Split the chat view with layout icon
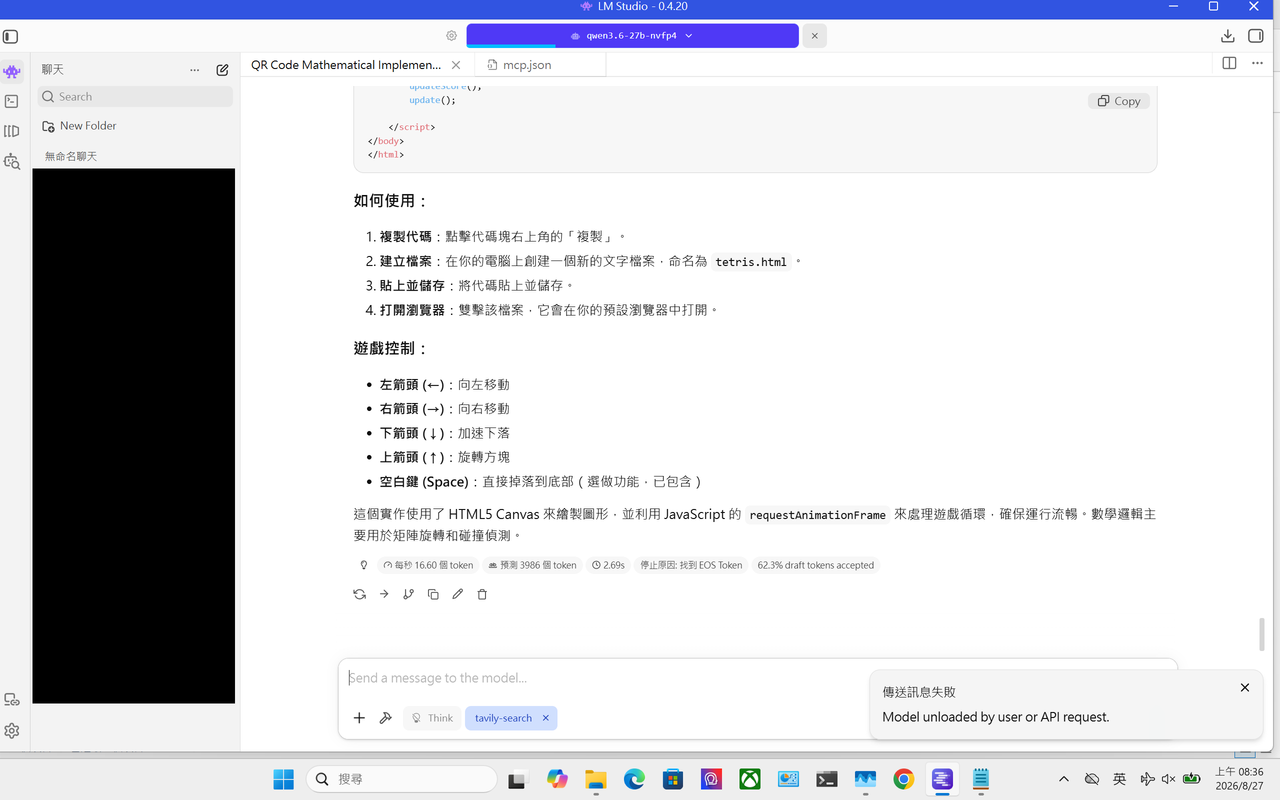 pos(1229,63)
